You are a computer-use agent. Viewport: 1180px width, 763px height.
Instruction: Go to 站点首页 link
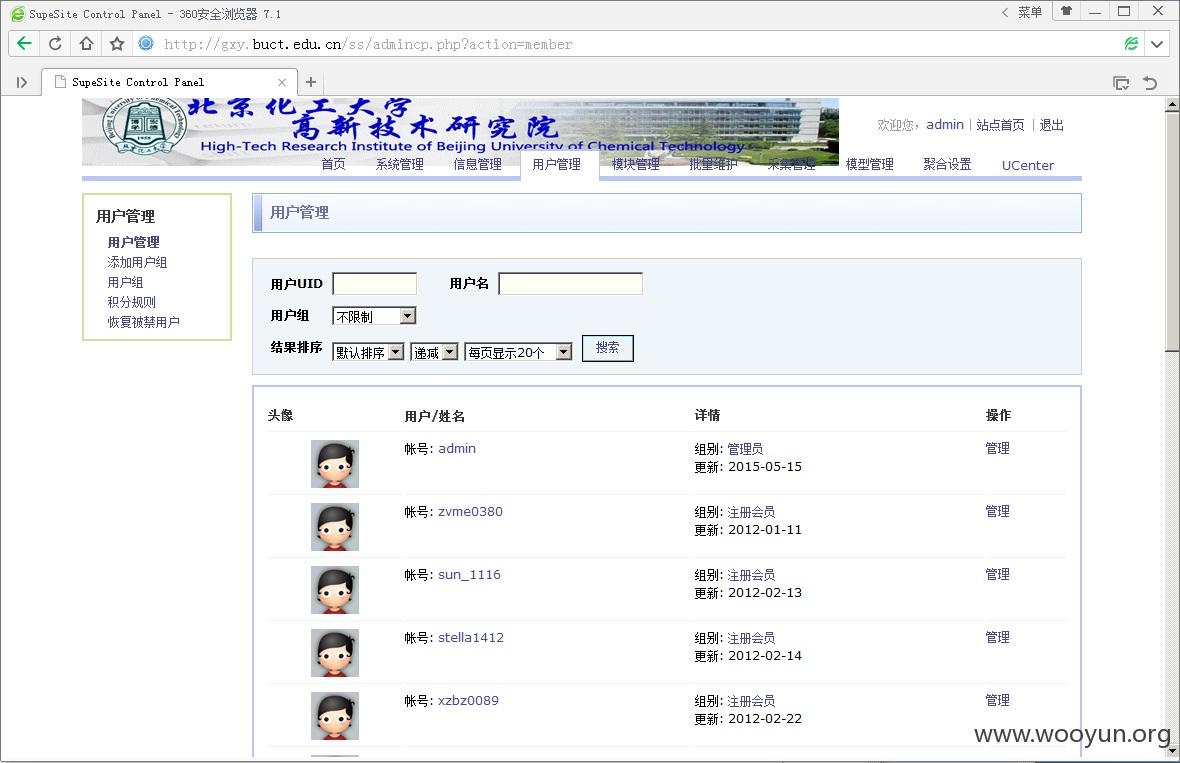pos(1000,125)
